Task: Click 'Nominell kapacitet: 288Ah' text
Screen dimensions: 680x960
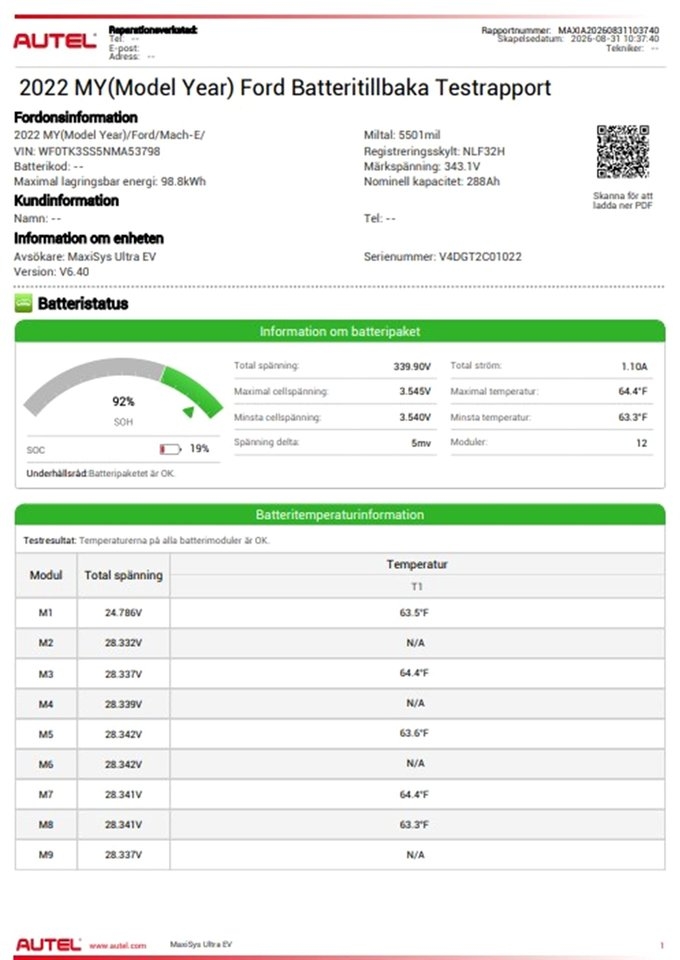Action: 432,181
